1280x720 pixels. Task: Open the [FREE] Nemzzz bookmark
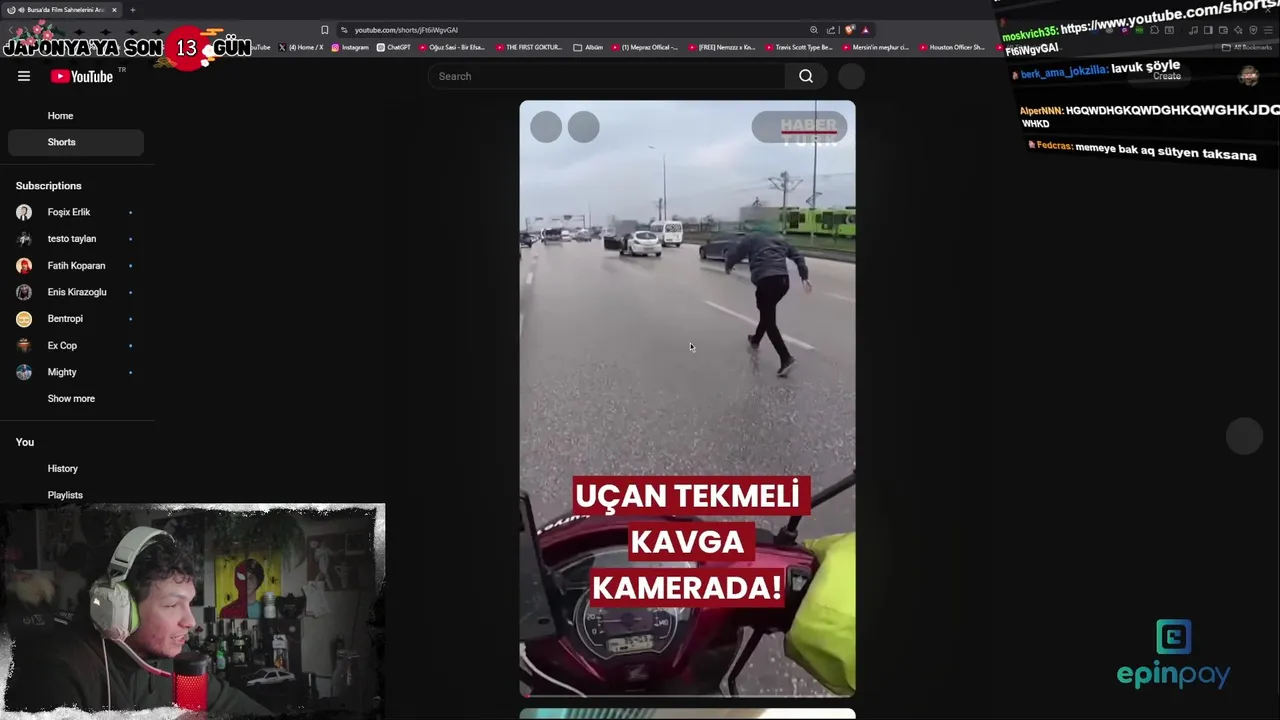coord(722,47)
